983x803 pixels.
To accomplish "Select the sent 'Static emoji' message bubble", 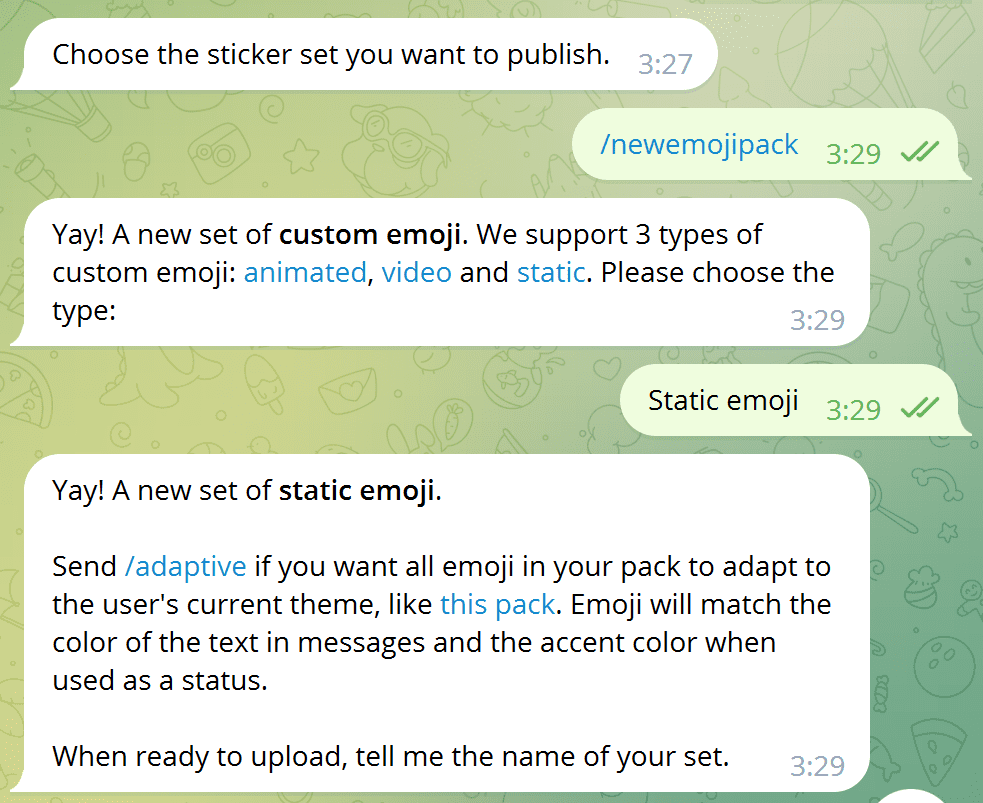I will point(723,401).
